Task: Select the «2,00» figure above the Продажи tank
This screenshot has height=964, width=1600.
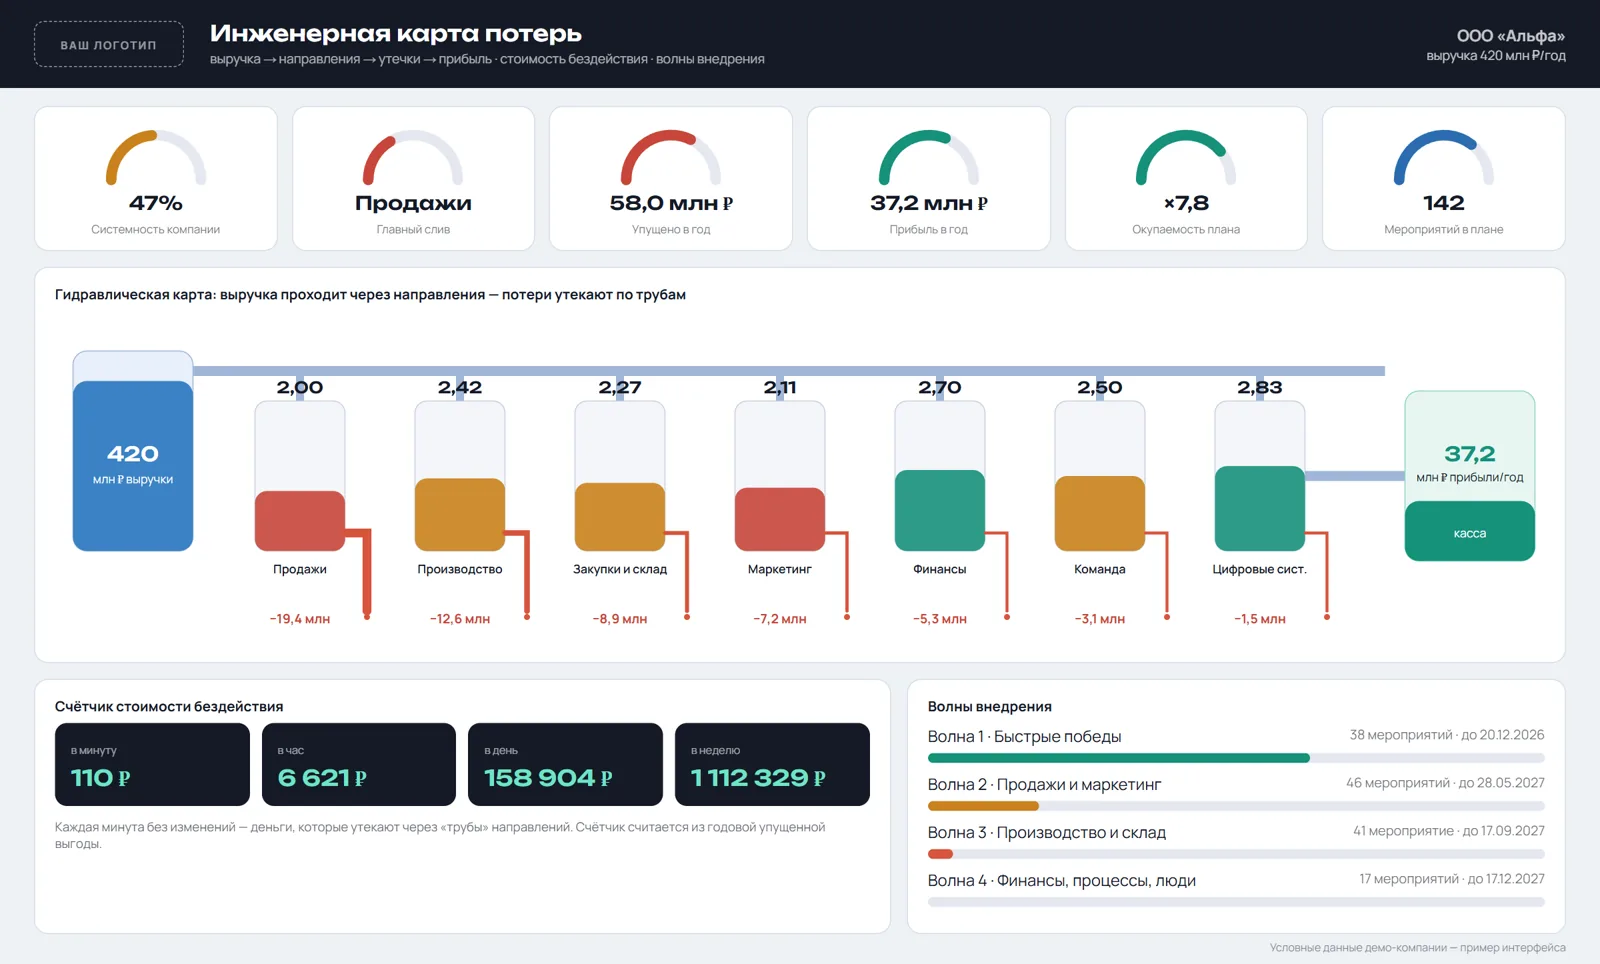Action: click(x=300, y=387)
